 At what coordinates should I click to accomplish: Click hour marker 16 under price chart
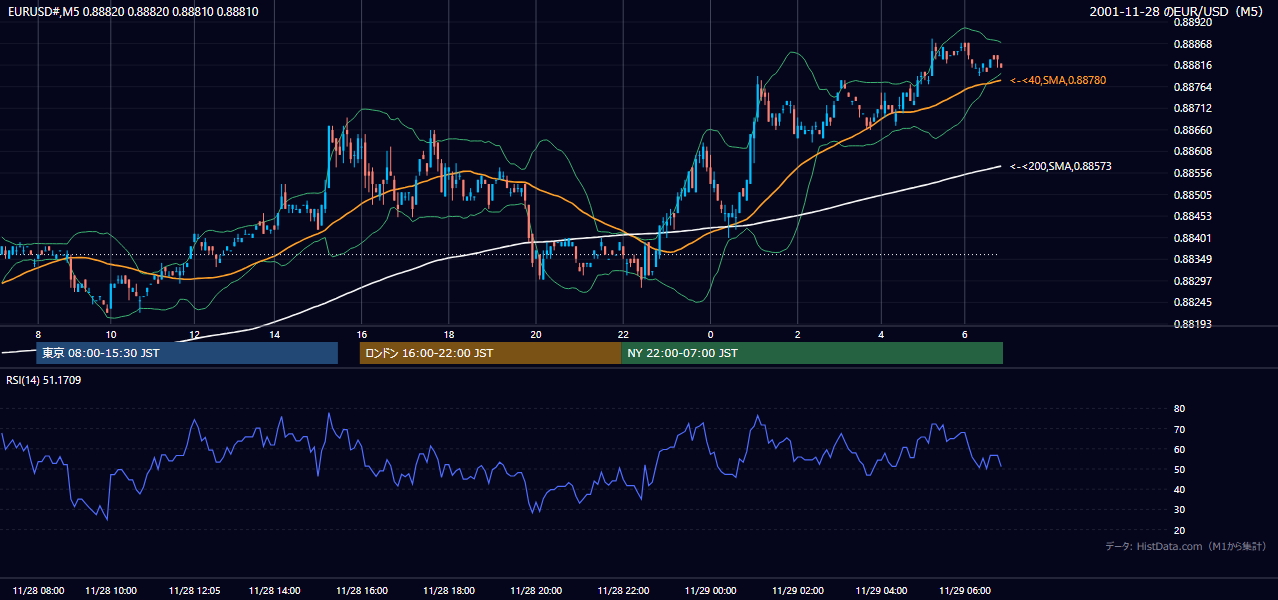pos(361,334)
